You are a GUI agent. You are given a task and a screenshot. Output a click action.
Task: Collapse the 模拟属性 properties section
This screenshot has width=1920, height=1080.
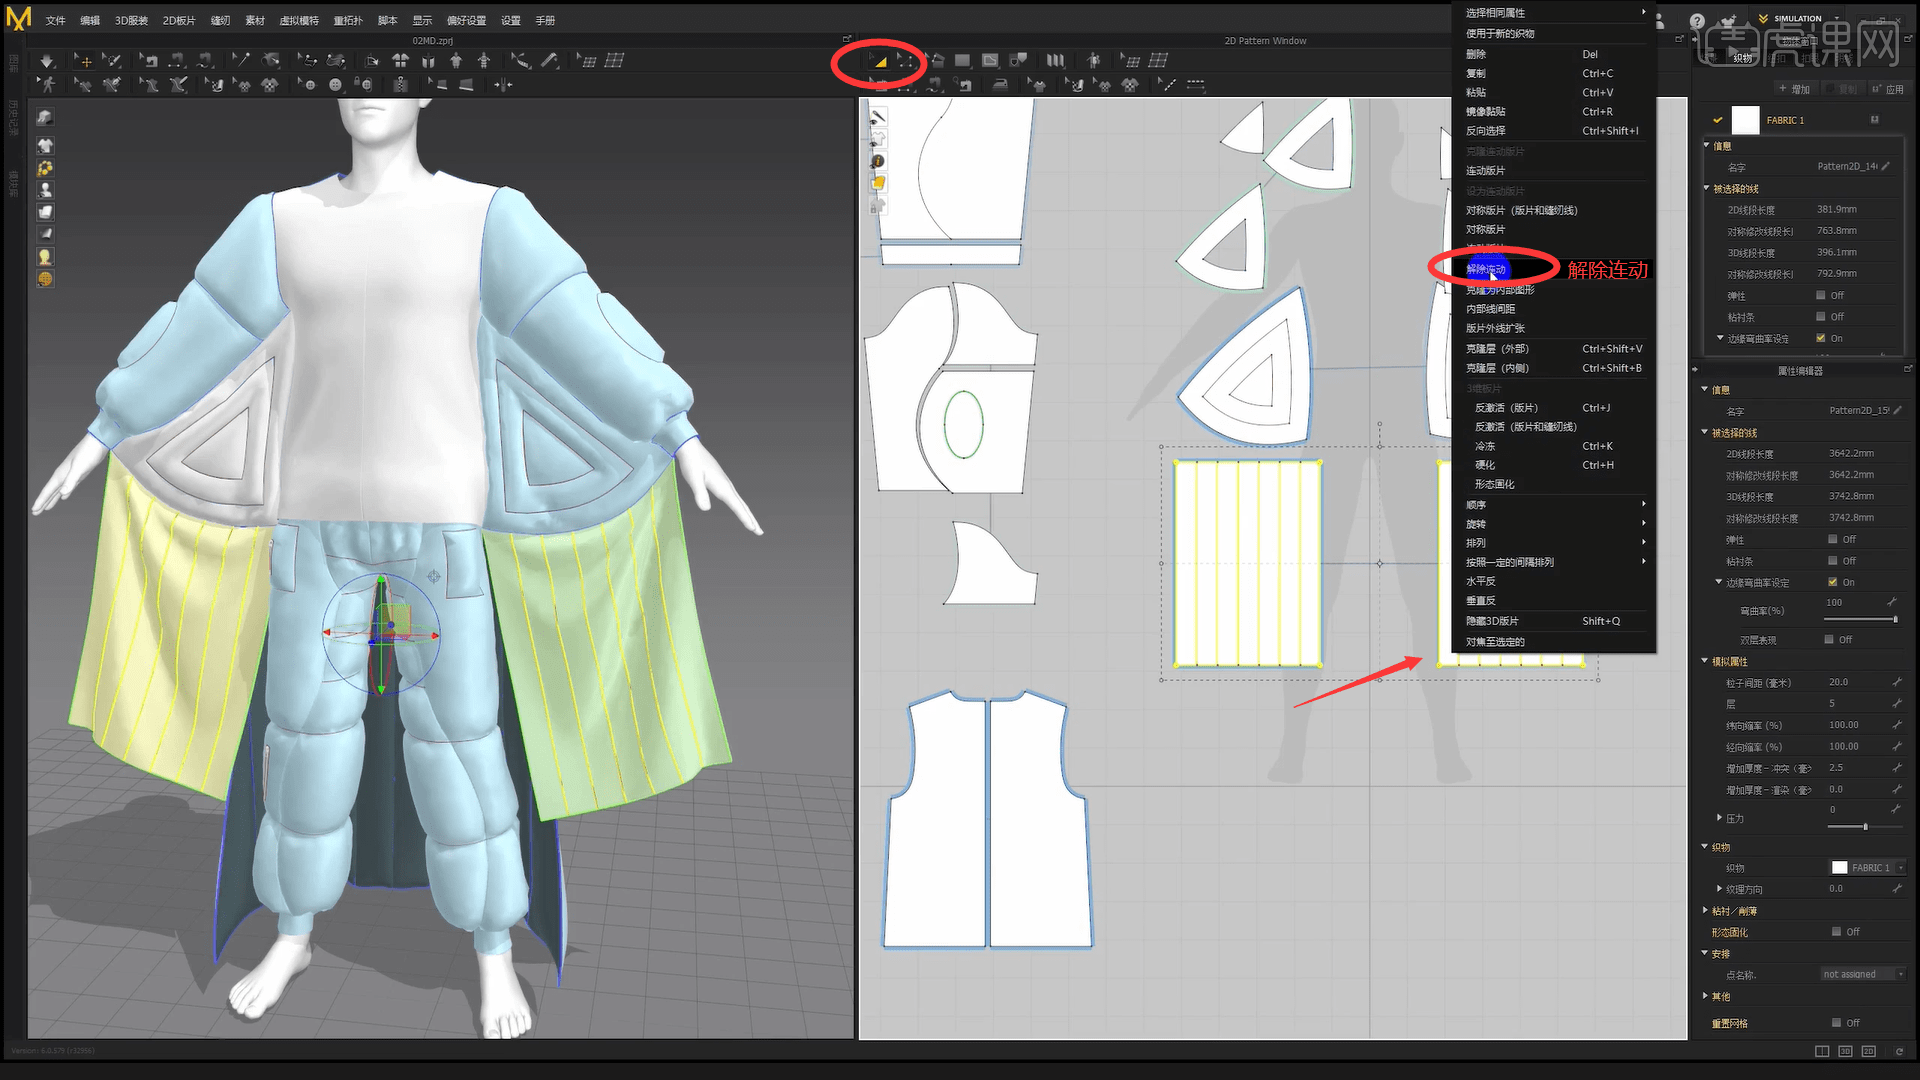(x=1705, y=661)
